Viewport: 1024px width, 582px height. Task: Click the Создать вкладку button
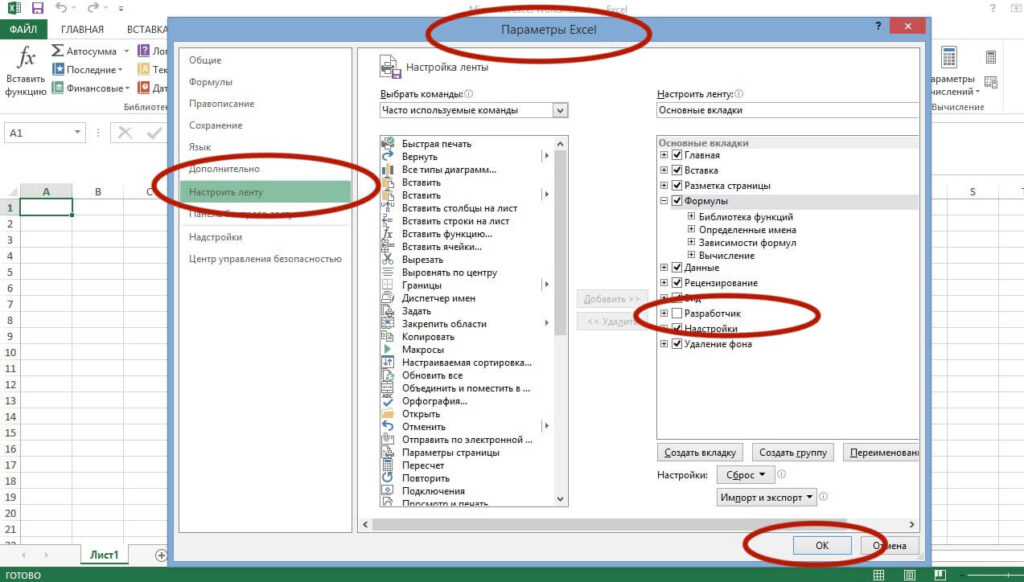[x=699, y=452]
